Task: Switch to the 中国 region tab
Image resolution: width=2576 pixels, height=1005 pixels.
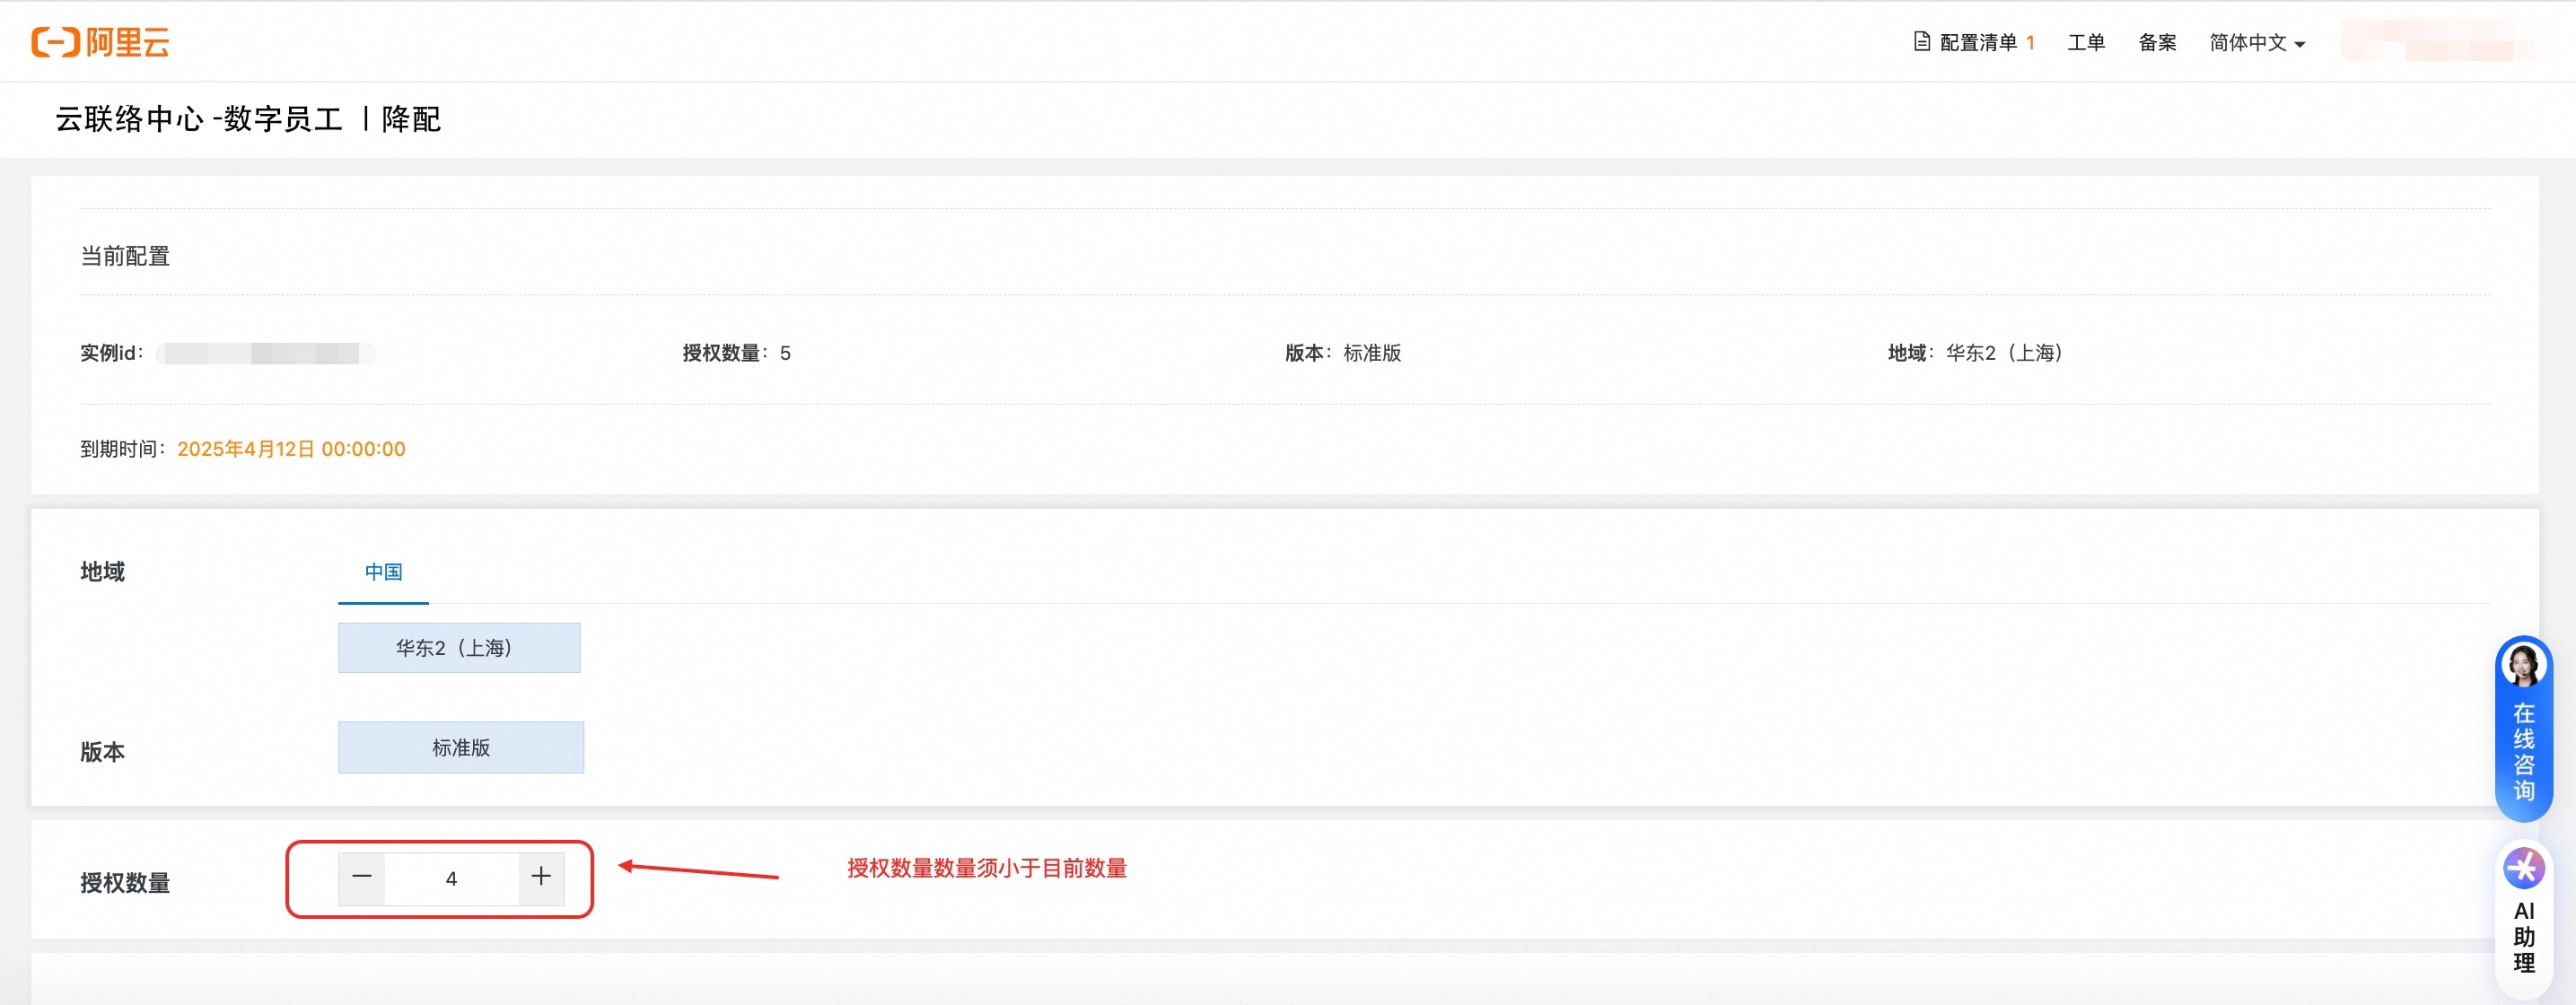Action: tap(383, 572)
